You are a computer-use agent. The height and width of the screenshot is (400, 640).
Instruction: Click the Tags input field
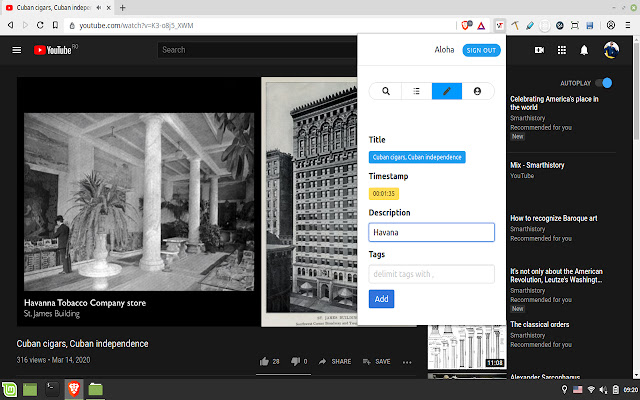pyautogui.click(x=431, y=274)
